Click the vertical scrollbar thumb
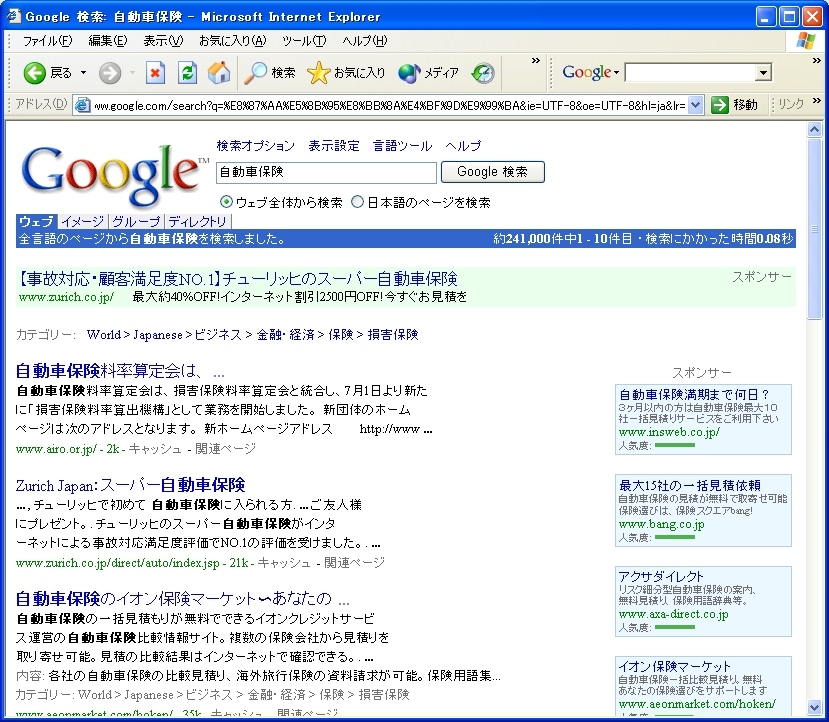The height and width of the screenshot is (722, 829). tap(814, 228)
